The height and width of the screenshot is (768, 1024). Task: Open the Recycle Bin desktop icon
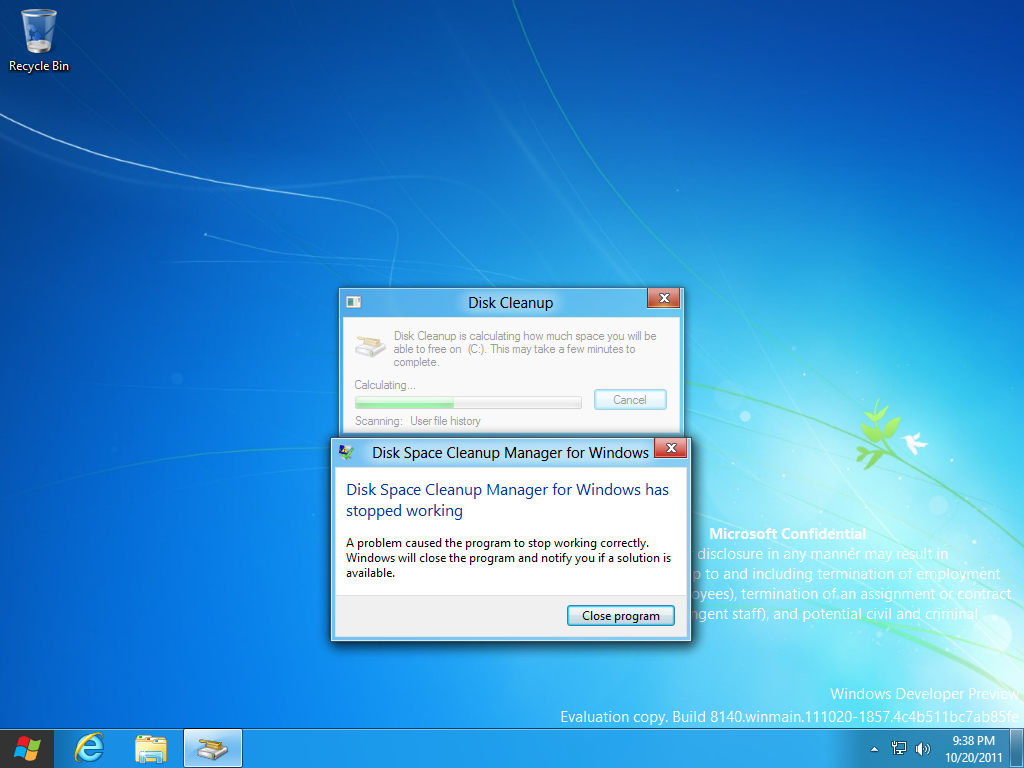[39, 40]
